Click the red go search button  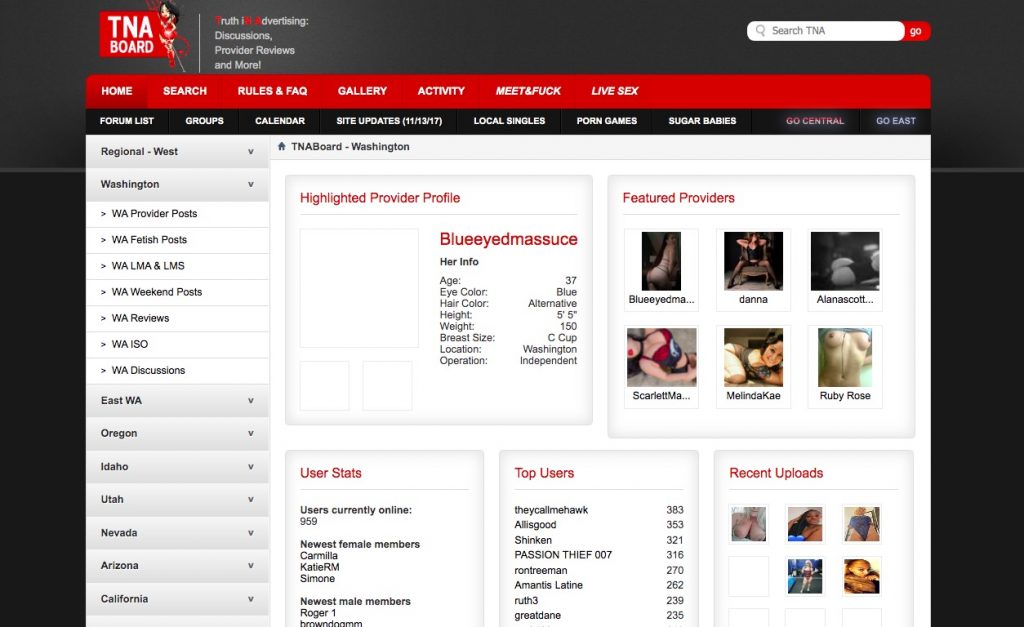point(916,31)
